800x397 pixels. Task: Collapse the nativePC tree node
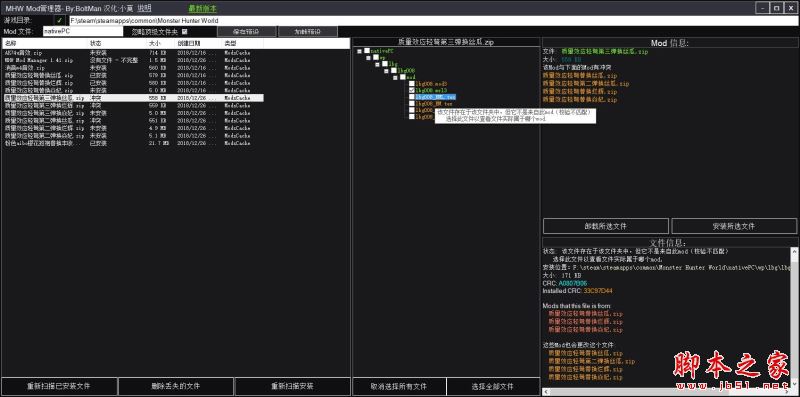[x=360, y=51]
